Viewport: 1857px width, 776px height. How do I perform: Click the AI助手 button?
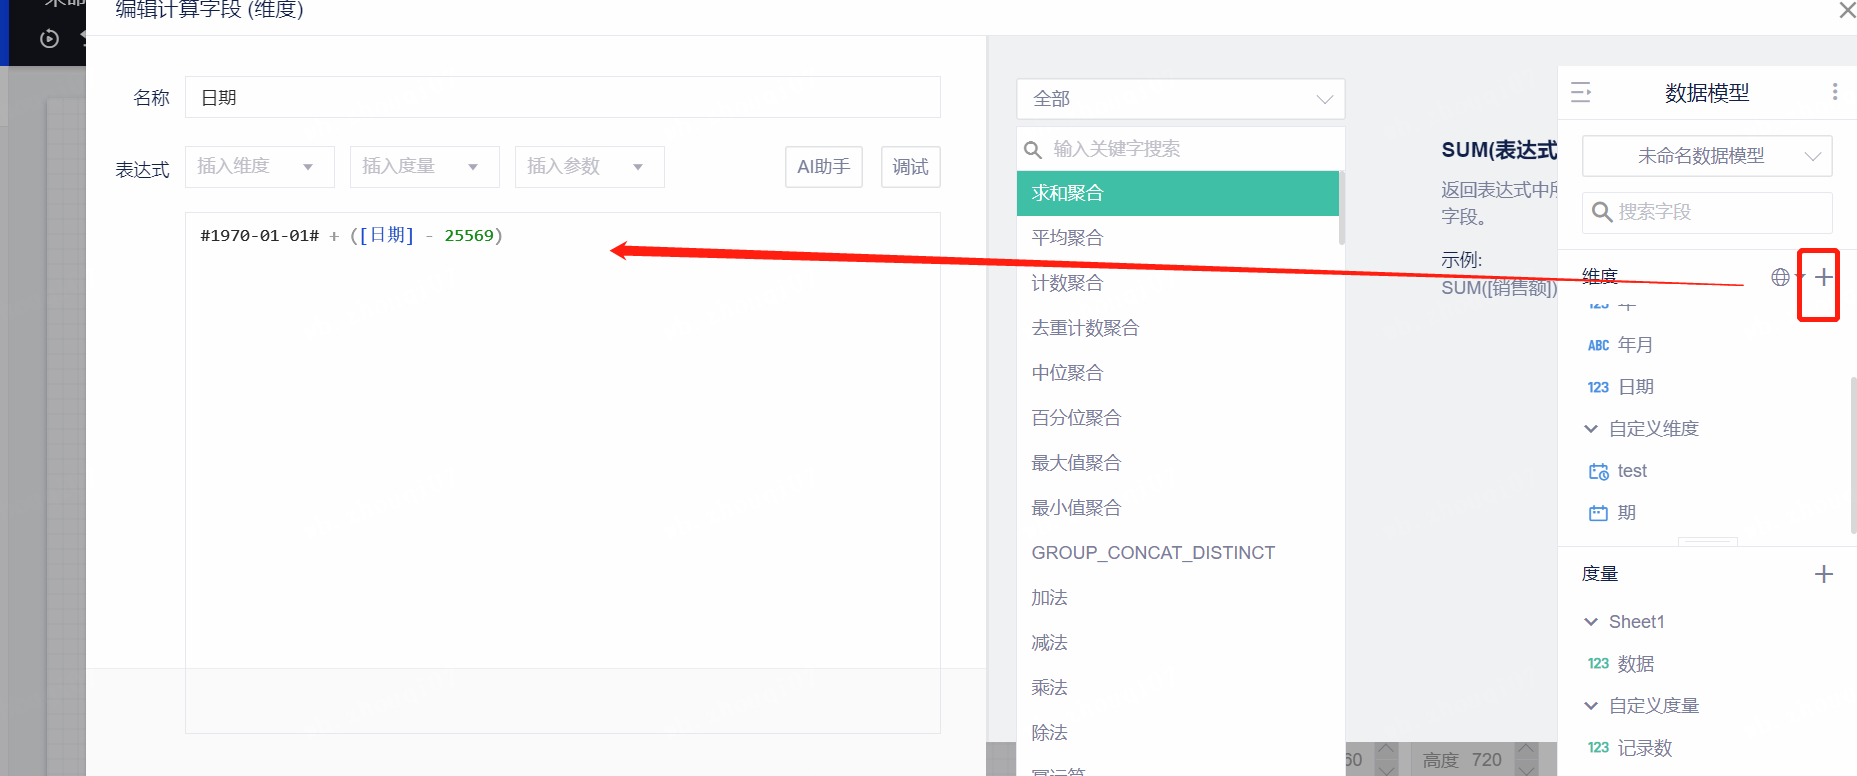(823, 167)
